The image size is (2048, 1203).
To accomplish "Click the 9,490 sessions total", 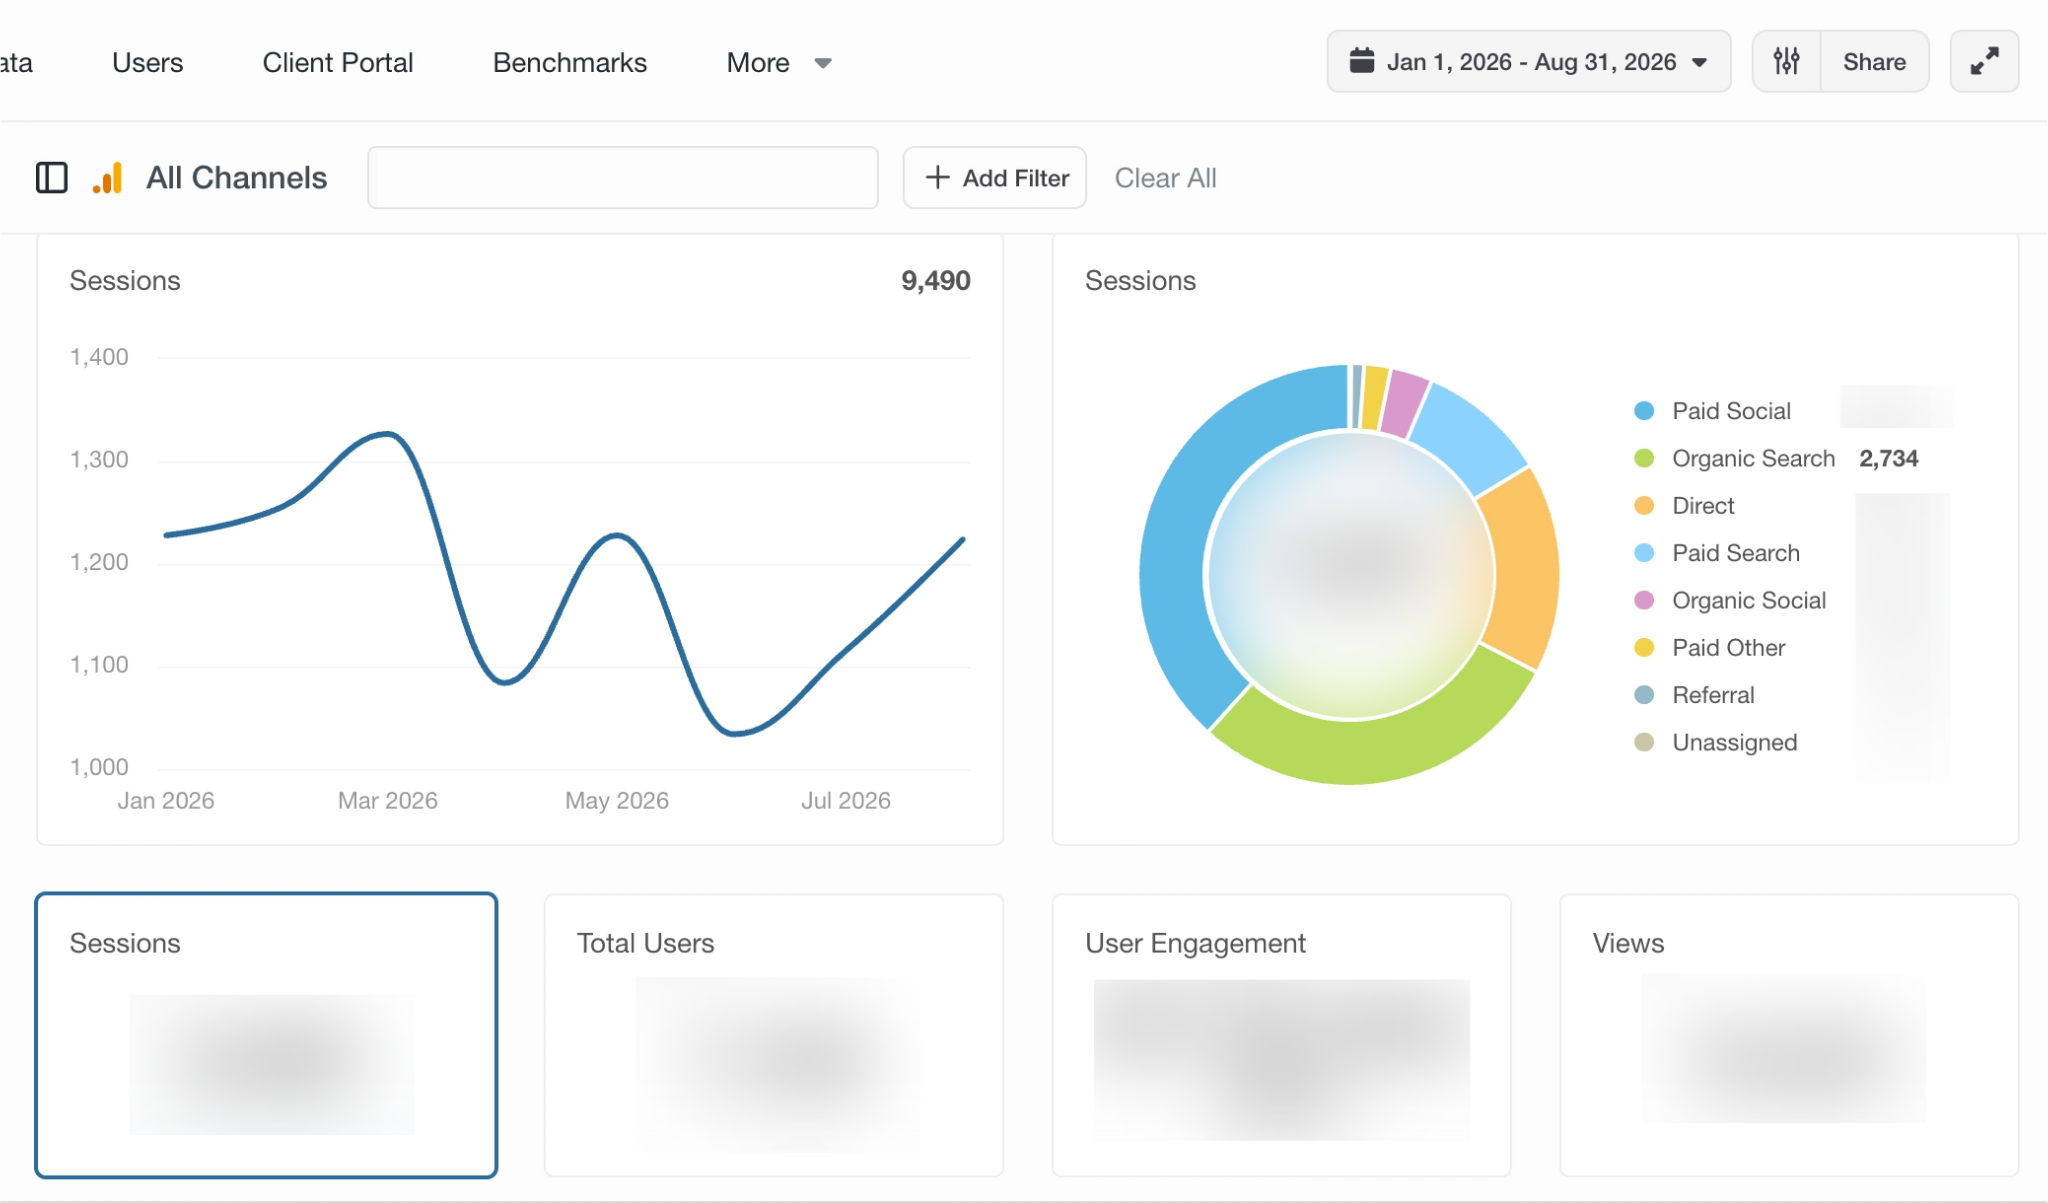I will pos(936,281).
